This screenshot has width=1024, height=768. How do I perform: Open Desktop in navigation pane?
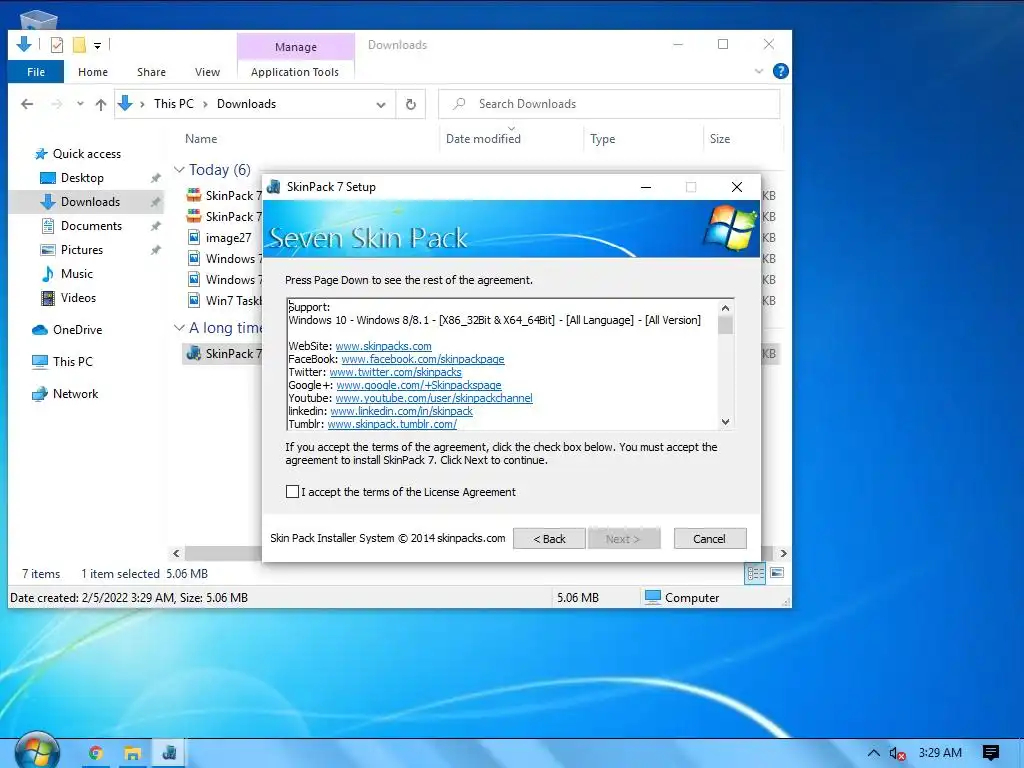pos(82,178)
